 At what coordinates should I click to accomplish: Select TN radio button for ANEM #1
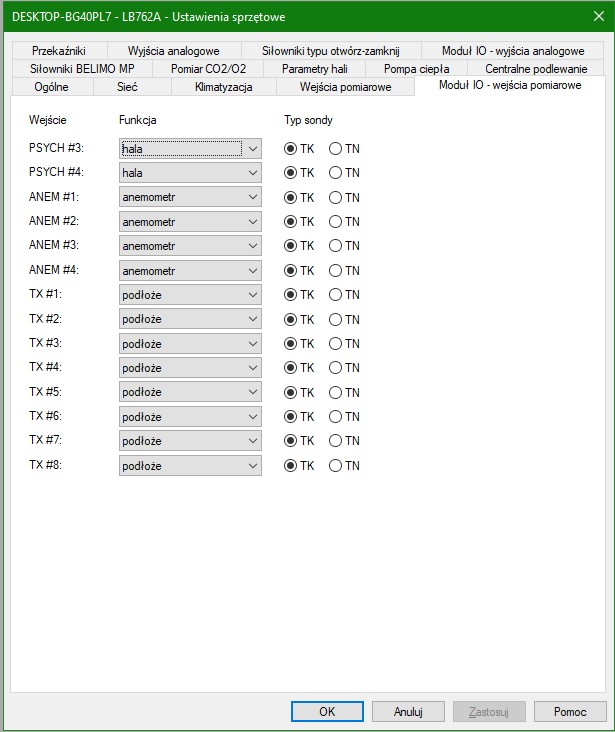pyautogui.click(x=336, y=197)
